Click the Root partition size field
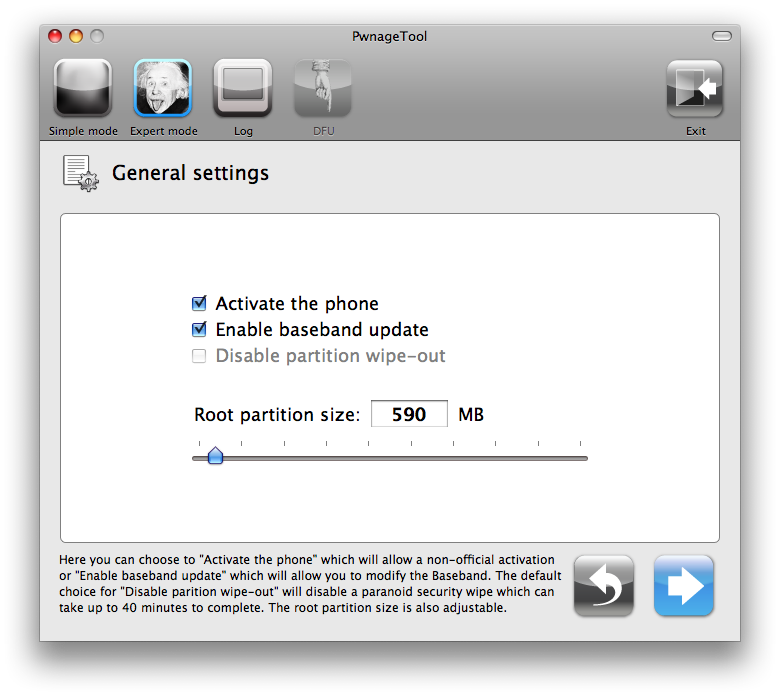This screenshot has height=696, width=780. point(409,414)
